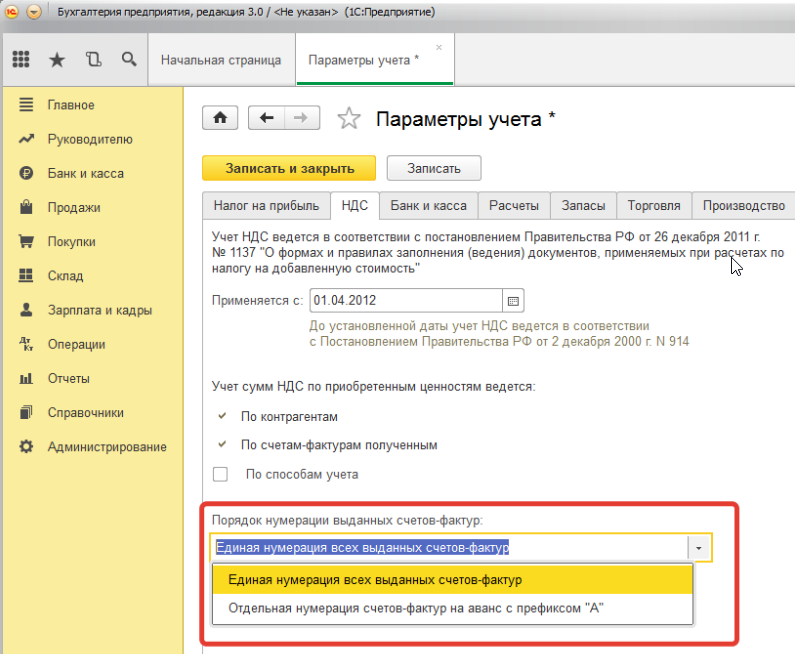Go to home page using house button
The height and width of the screenshot is (654, 795).
220,118
